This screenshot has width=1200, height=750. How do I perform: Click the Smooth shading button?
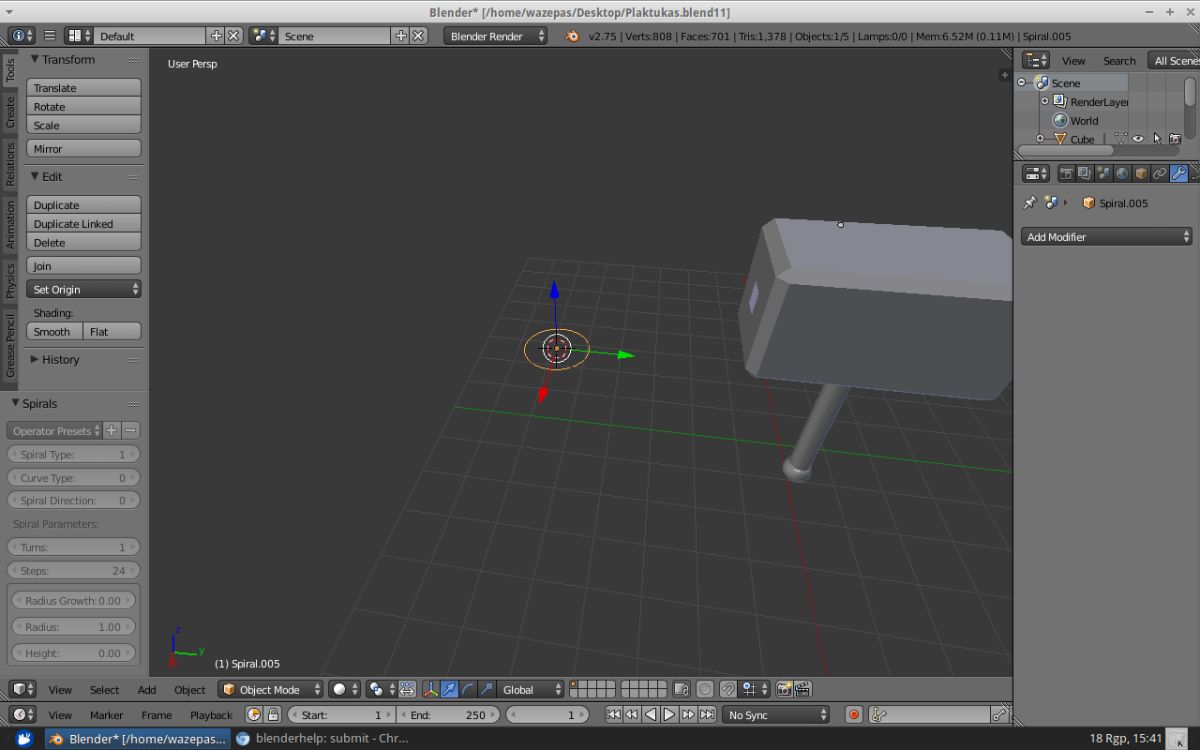(54, 331)
